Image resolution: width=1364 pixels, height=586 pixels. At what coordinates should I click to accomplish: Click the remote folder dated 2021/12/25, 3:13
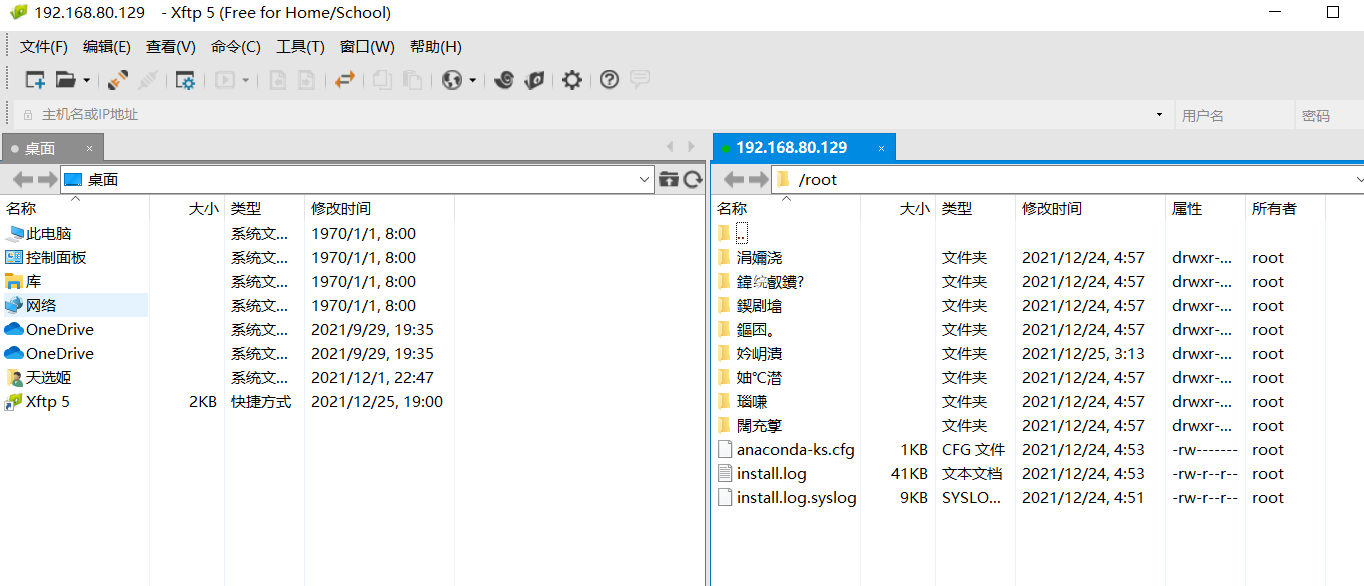click(760, 353)
